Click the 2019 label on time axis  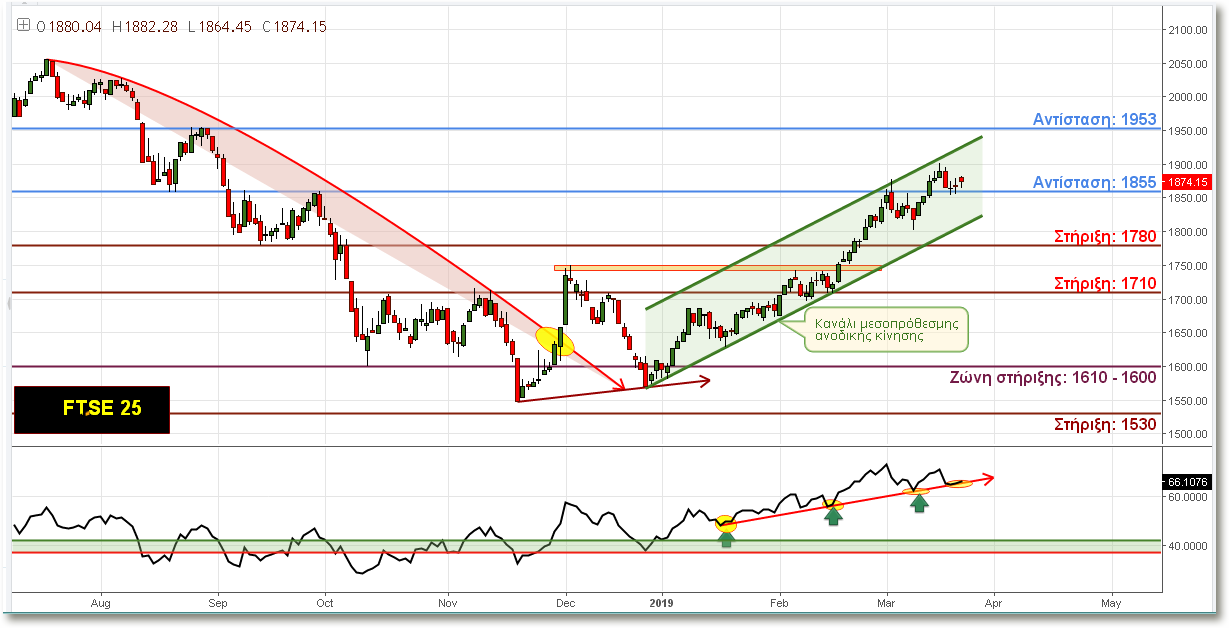pos(663,604)
